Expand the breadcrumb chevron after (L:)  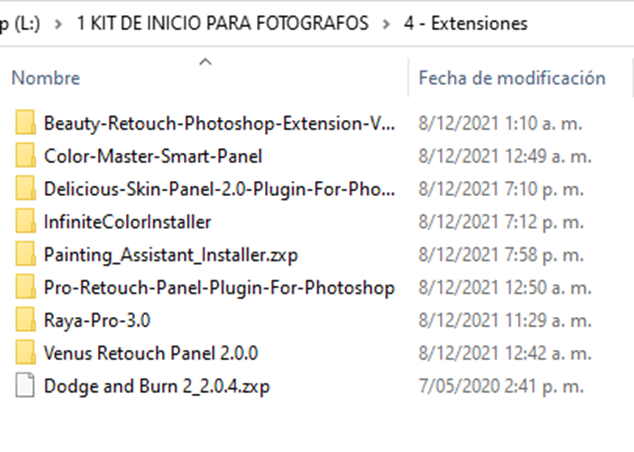pos(58,24)
